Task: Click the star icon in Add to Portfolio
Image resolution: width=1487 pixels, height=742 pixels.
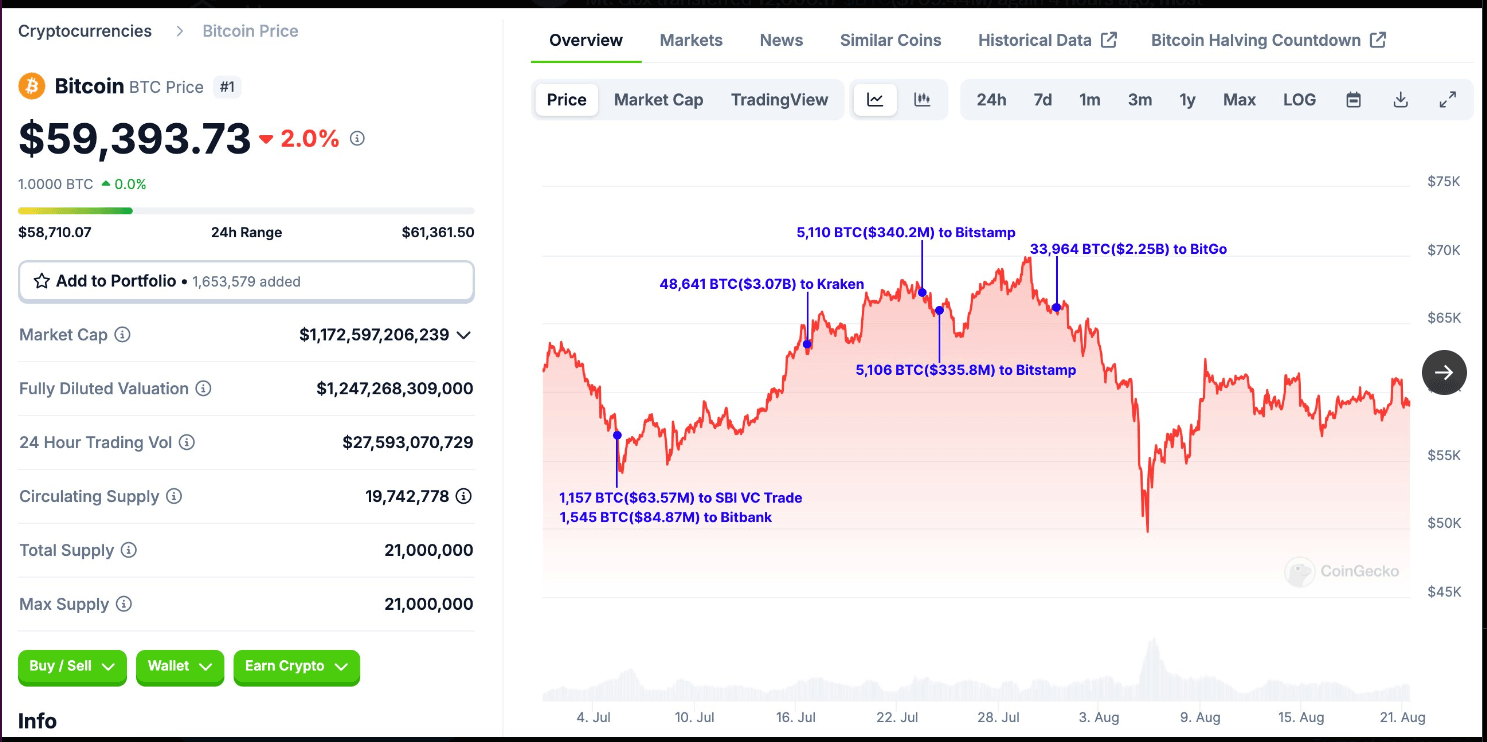Action: point(41,281)
